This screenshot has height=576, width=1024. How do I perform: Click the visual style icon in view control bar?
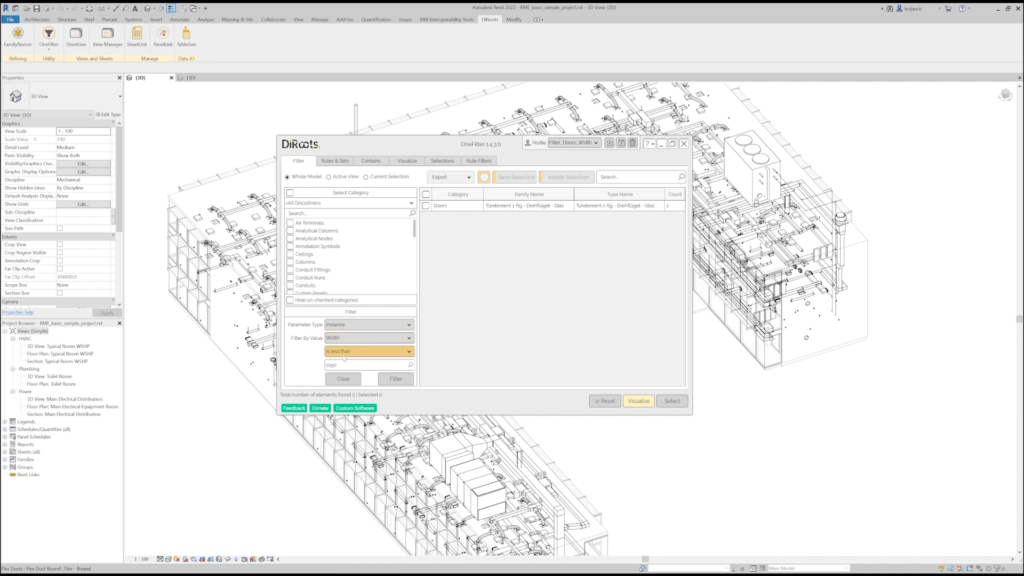[x=168, y=559]
